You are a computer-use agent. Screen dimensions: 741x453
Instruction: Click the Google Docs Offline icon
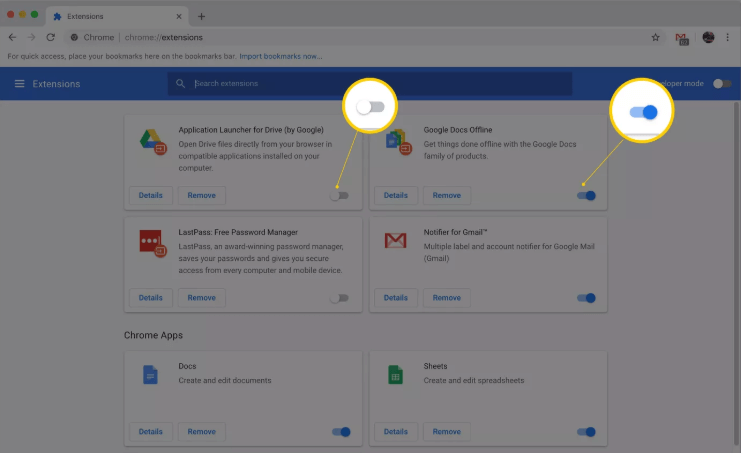(x=398, y=141)
